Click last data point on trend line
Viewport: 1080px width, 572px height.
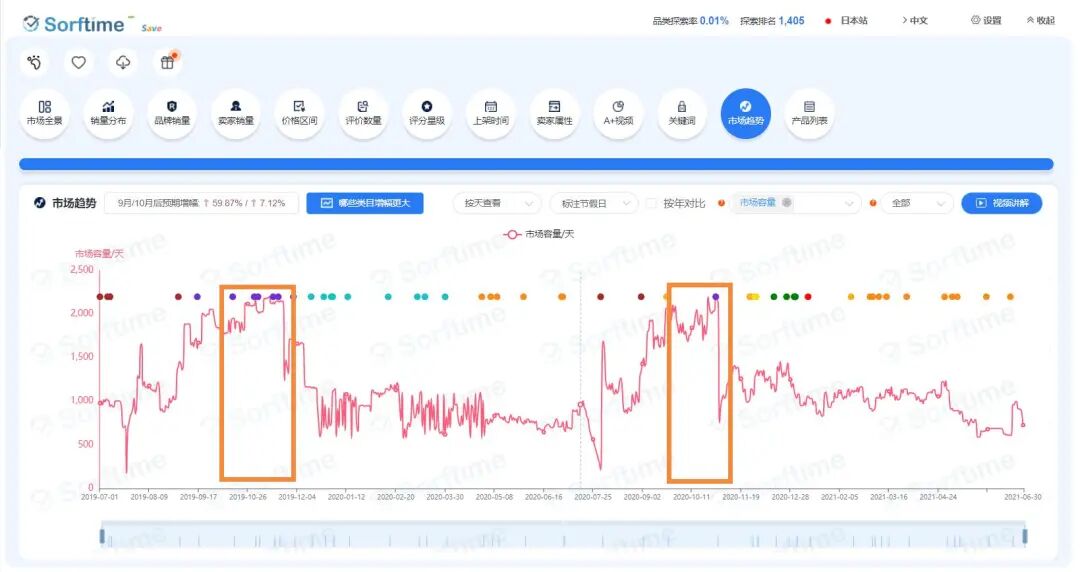click(1024, 425)
